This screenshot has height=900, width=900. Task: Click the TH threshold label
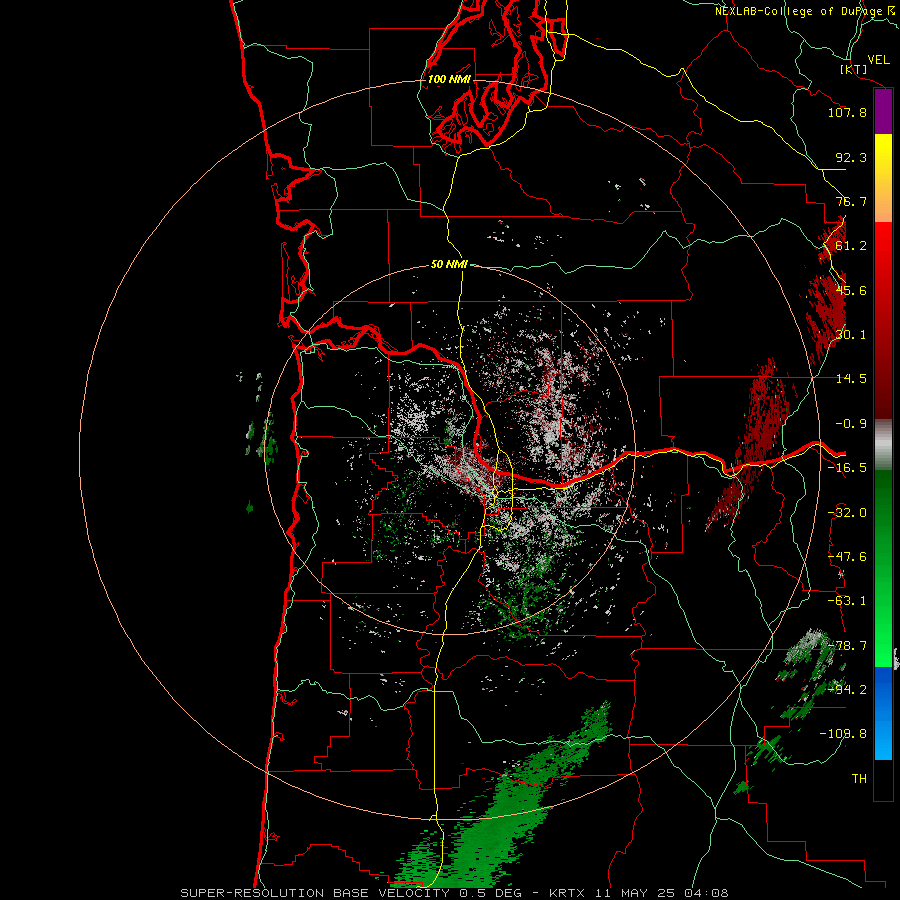859,779
